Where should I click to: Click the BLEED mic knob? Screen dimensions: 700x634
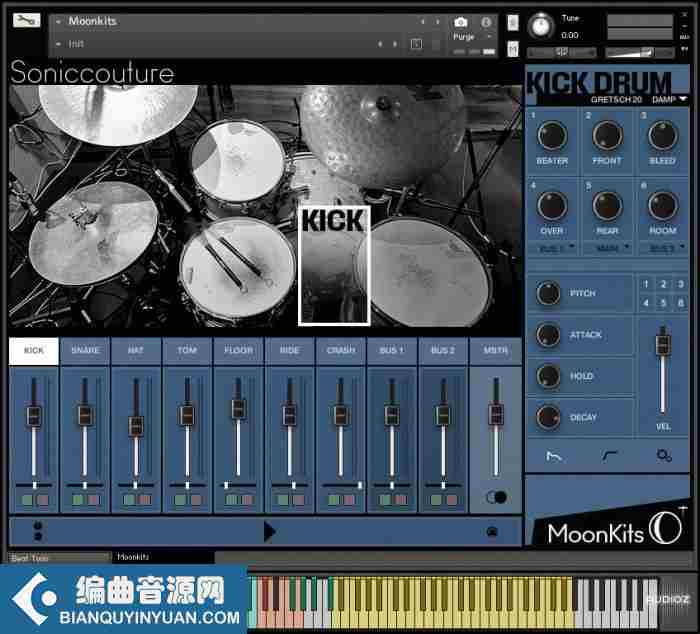(663, 135)
